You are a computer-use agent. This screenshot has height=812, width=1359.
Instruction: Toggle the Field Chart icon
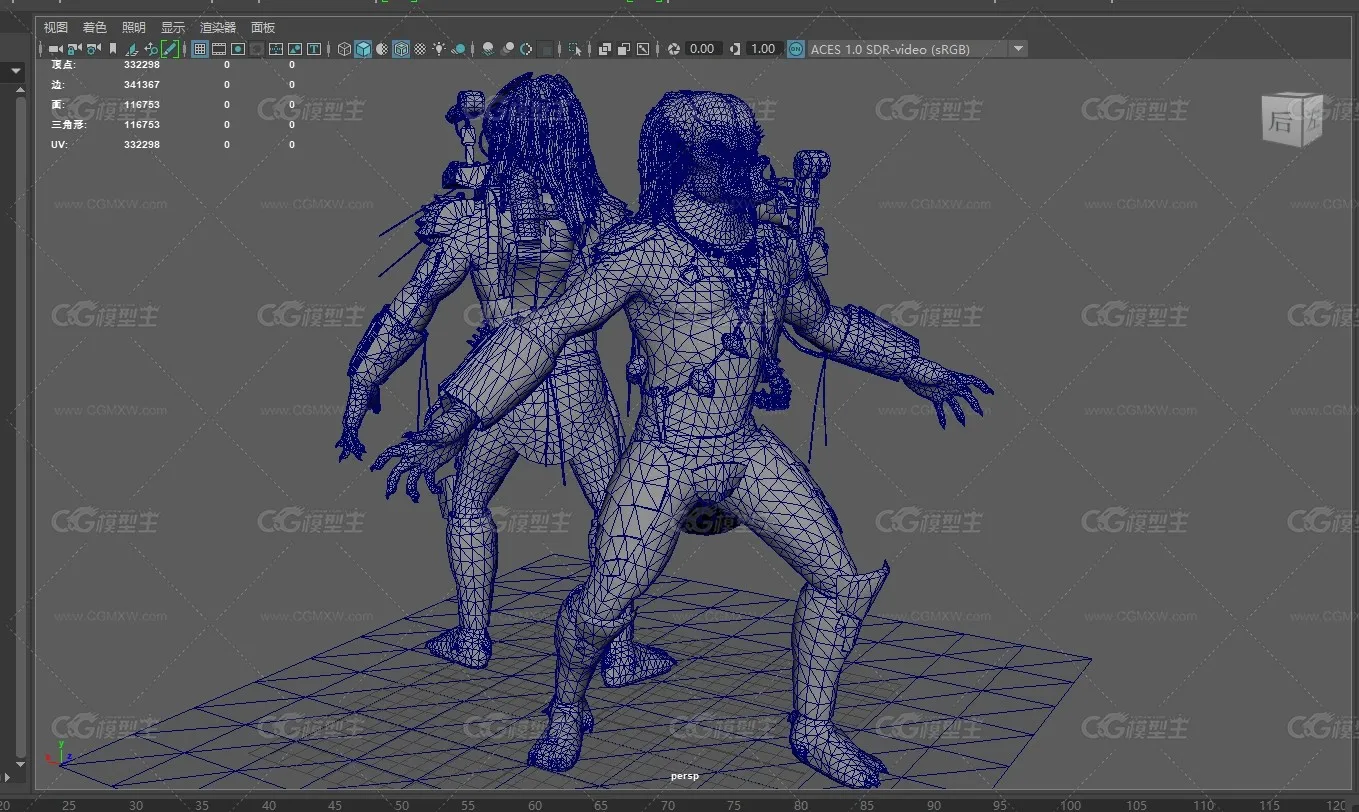click(x=276, y=49)
